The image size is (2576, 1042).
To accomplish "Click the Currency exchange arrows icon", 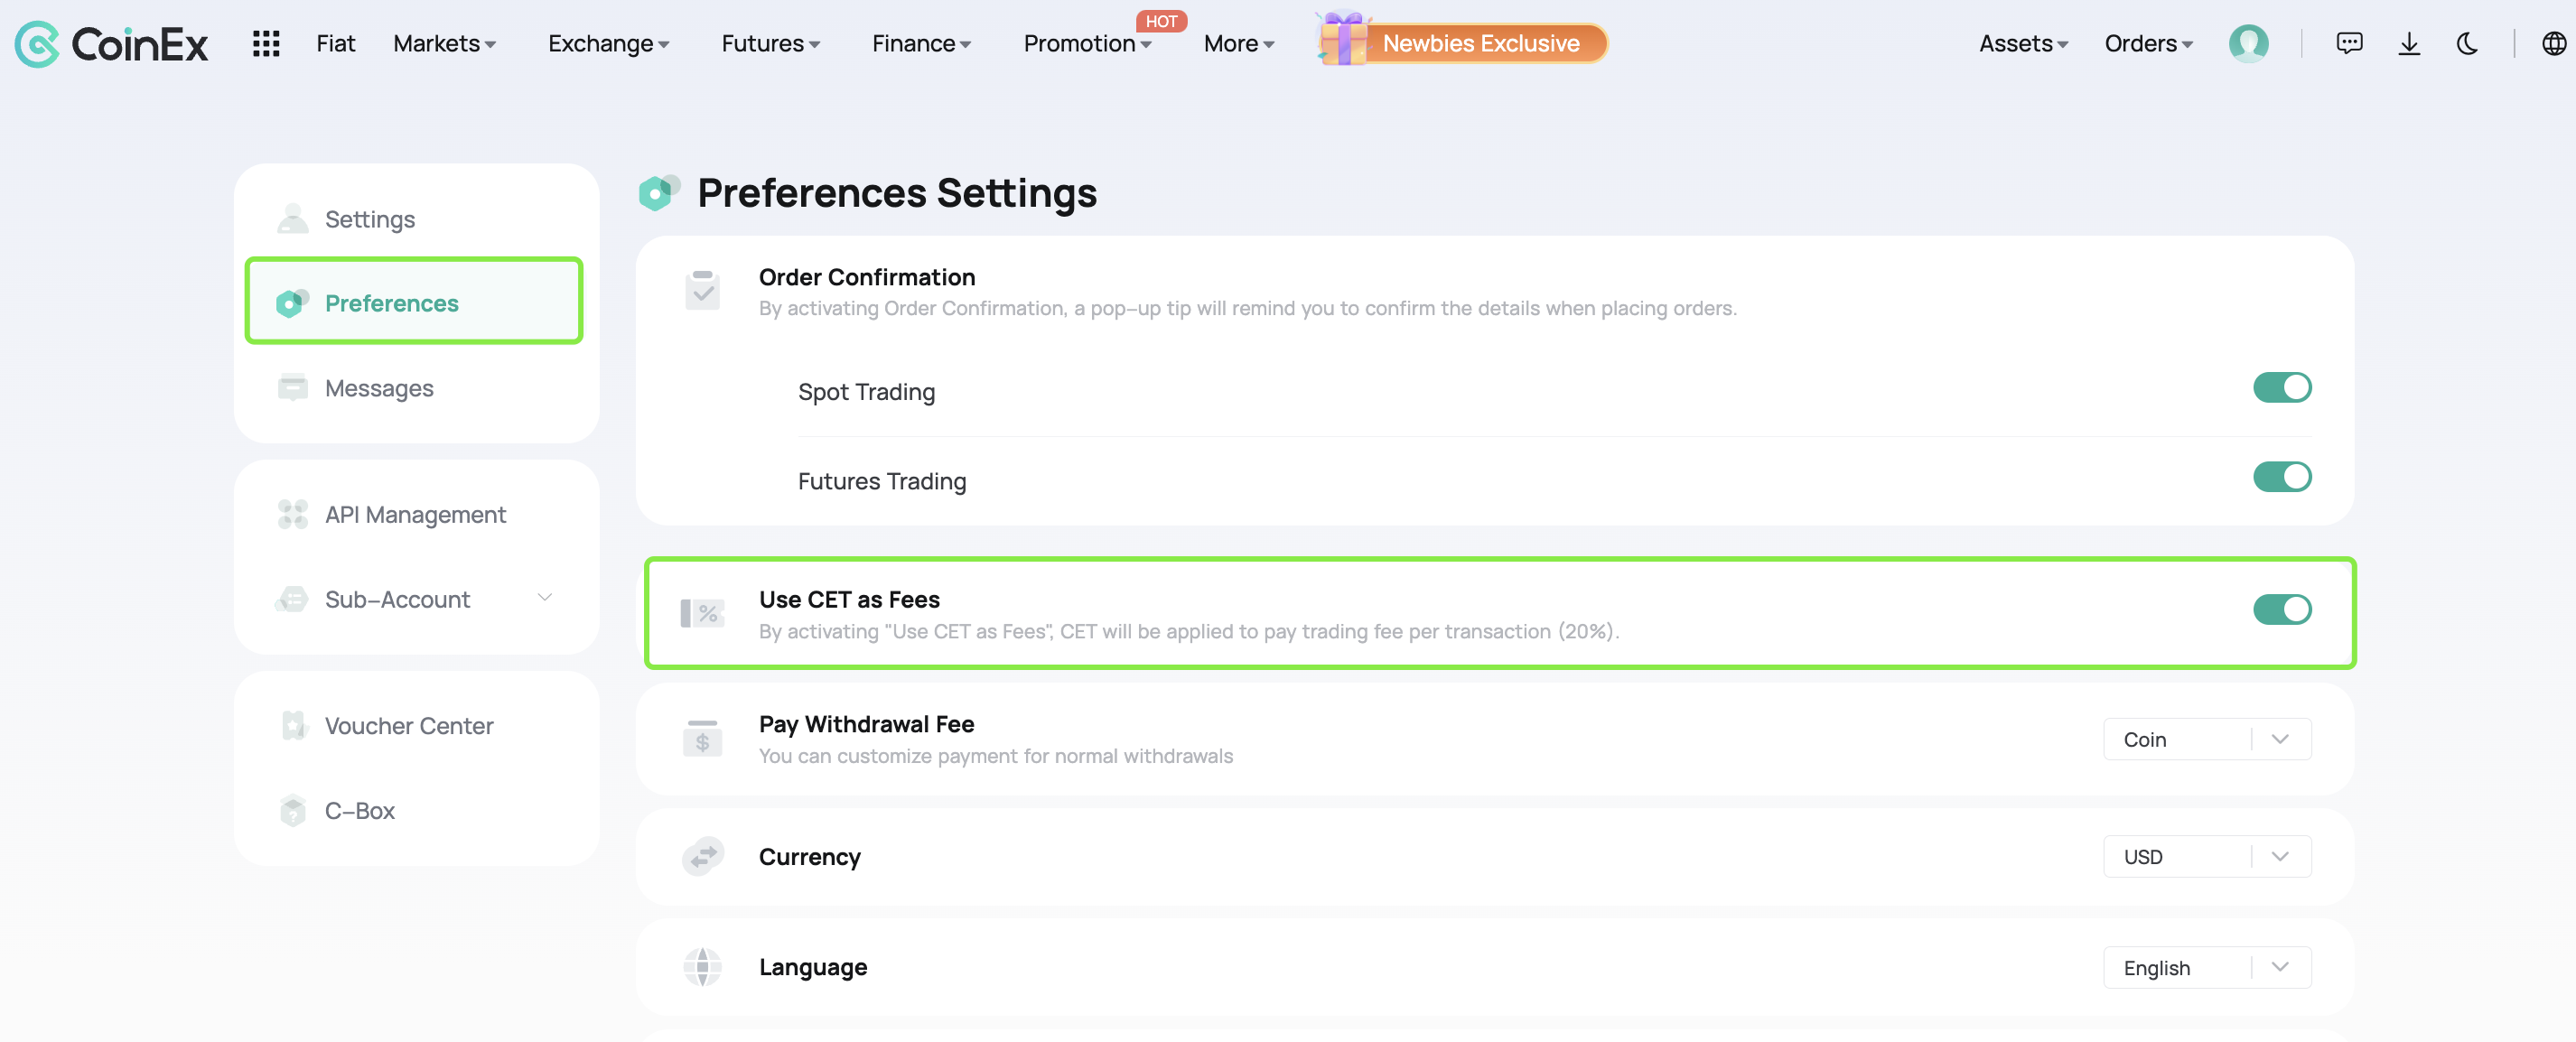I will click(x=702, y=856).
